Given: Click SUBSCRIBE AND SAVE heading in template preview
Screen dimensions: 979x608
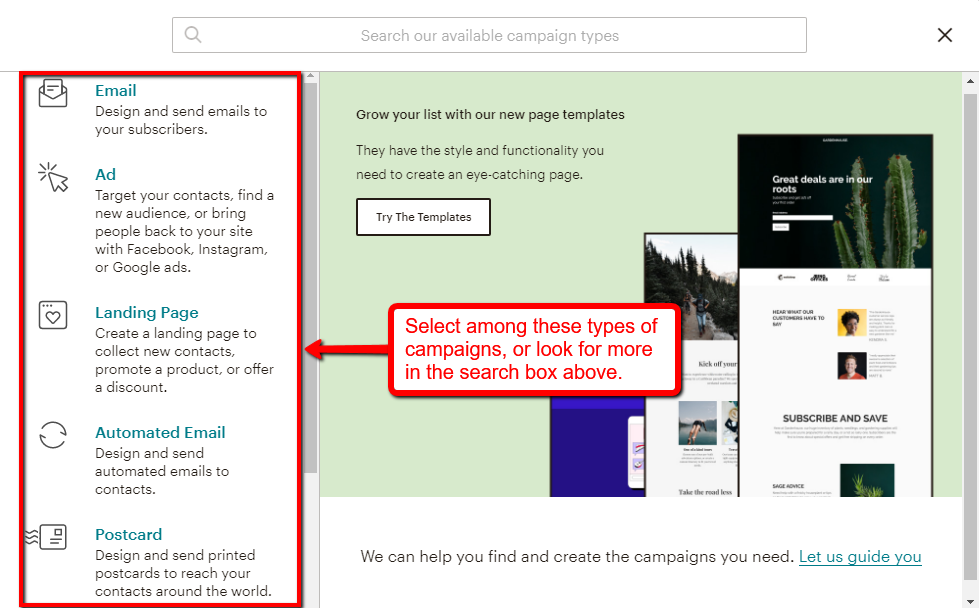Looking at the screenshot, I should click(835, 418).
